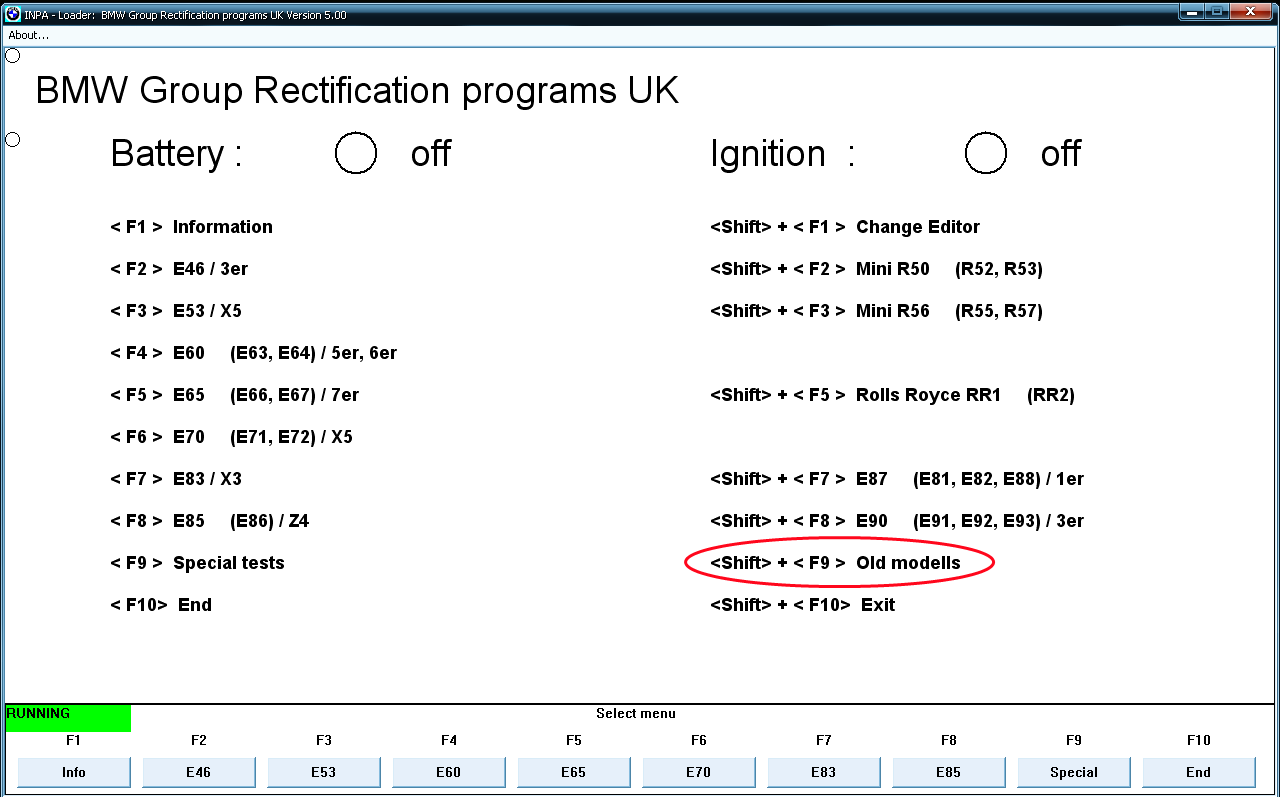This screenshot has width=1280, height=797.
Task: Click the 'Ignition :' label
Action: click(783, 154)
